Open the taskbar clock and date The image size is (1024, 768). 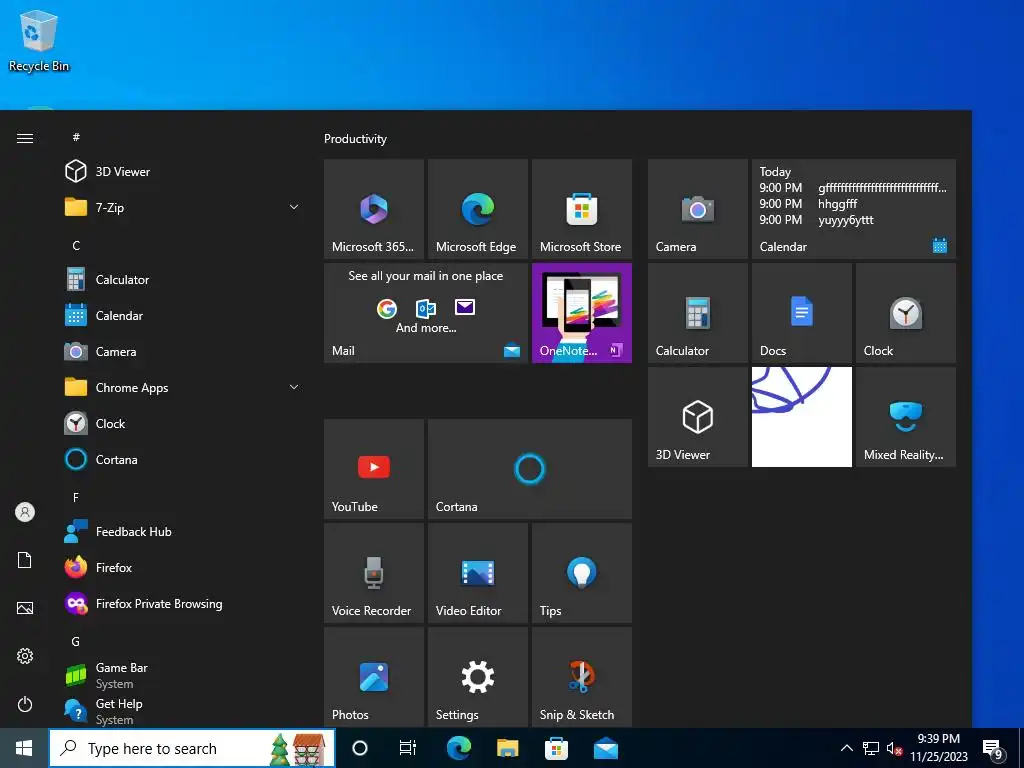pyautogui.click(x=939, y=748)
